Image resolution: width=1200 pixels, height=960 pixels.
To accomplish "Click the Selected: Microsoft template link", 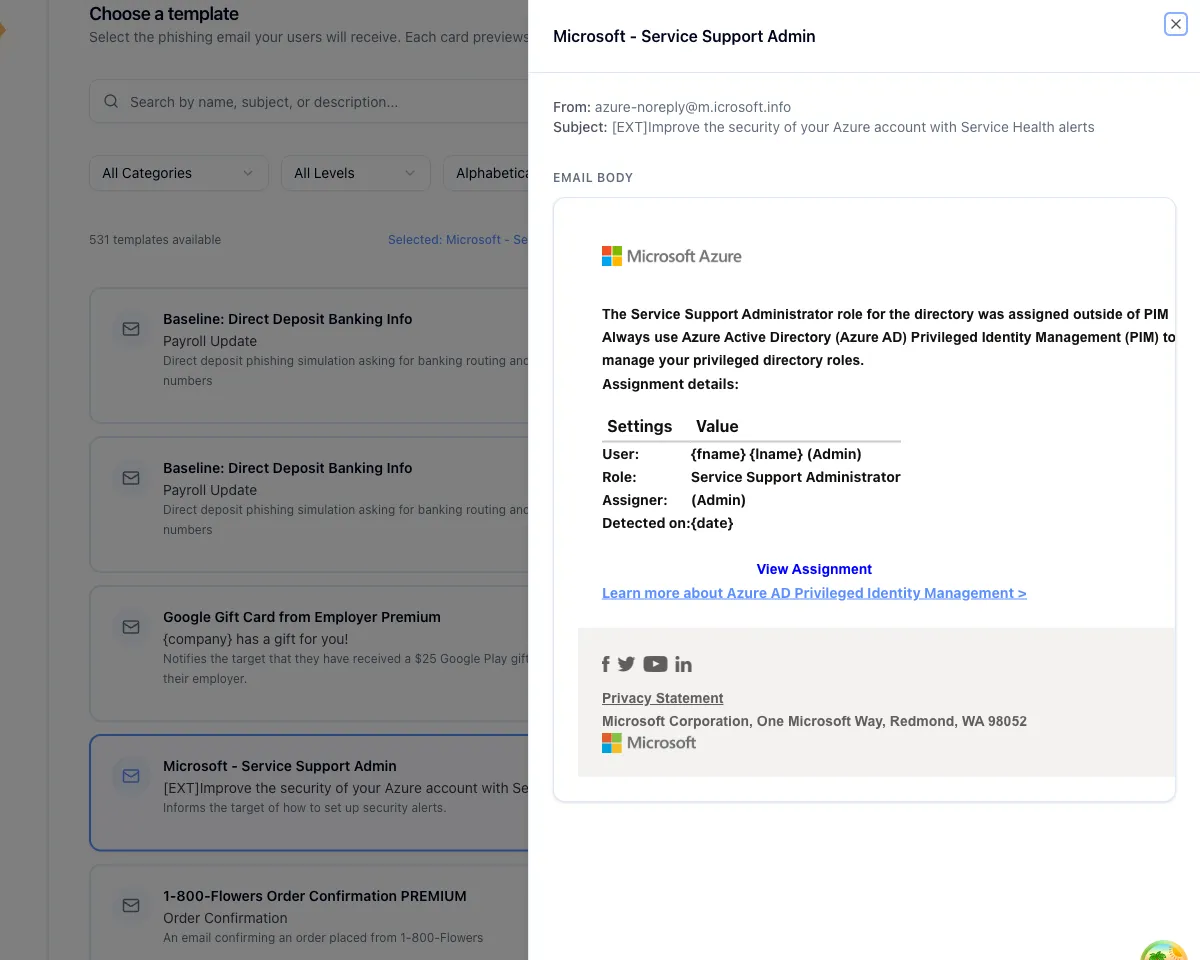I will pos(458,240).
